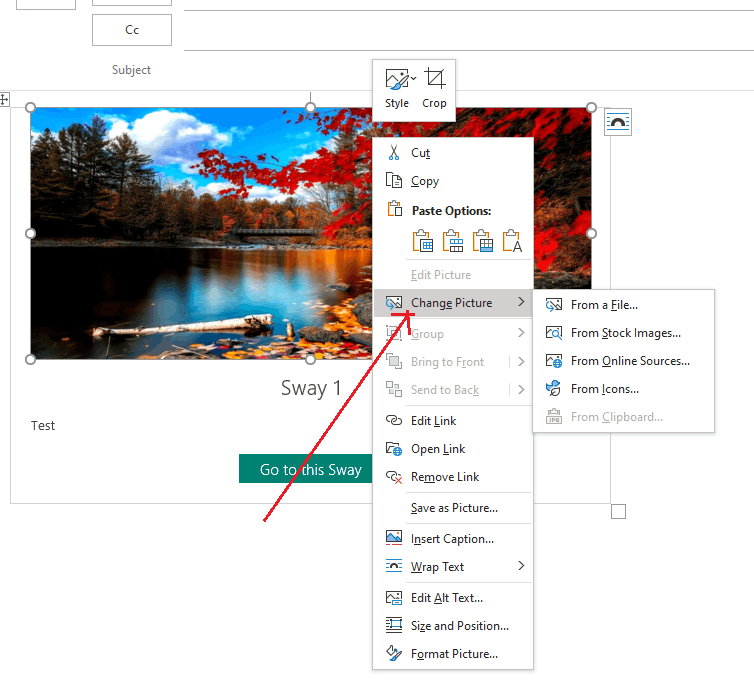Expand the Group submenu arrow
The height and width of the screenshot is (689, 754).
(x=521, y=333)
